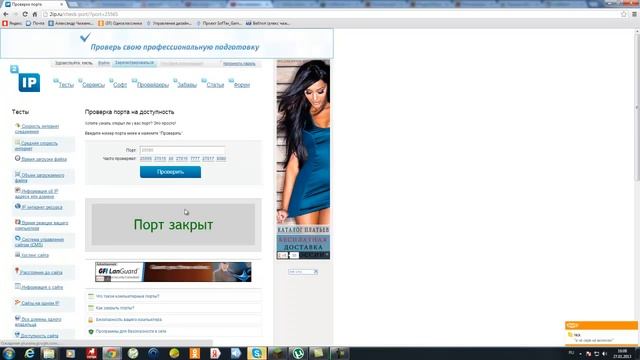Open uTorrent from the taskbar
Viewport: 640px width, 360px height.
[x=298, y=353]
